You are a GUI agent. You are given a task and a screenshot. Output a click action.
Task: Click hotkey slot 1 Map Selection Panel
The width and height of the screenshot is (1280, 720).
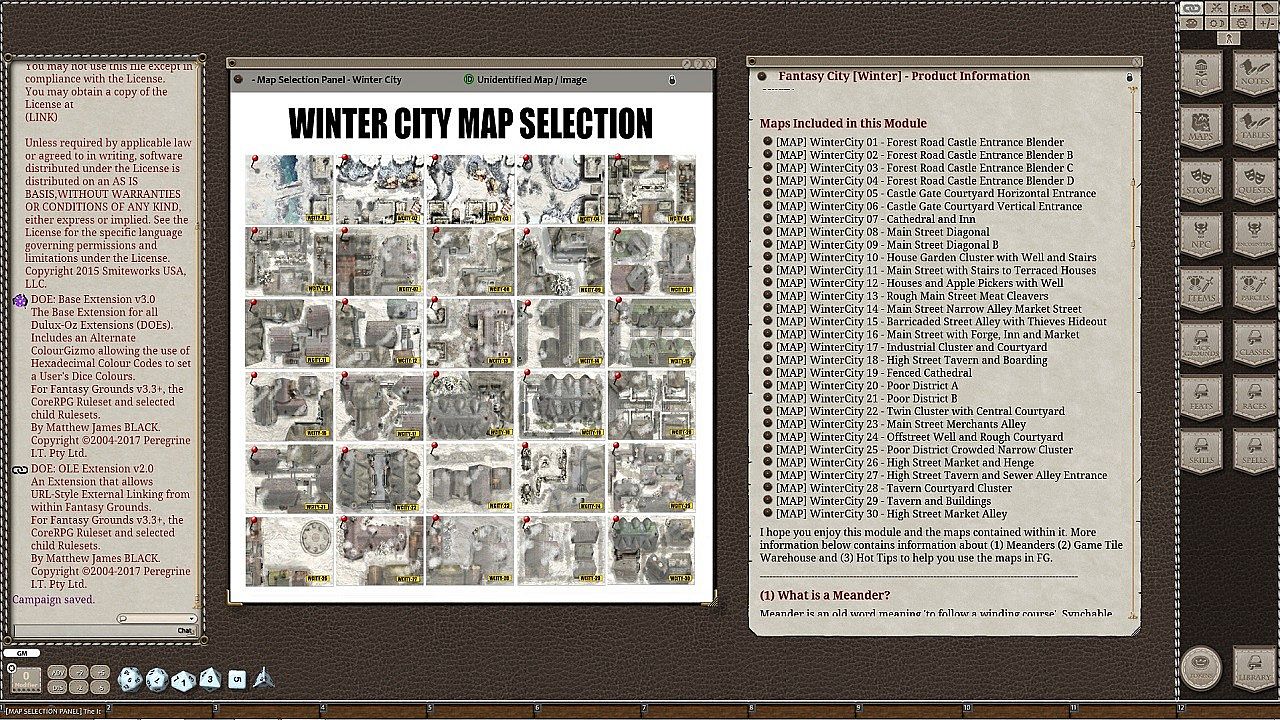coord(52,711)
